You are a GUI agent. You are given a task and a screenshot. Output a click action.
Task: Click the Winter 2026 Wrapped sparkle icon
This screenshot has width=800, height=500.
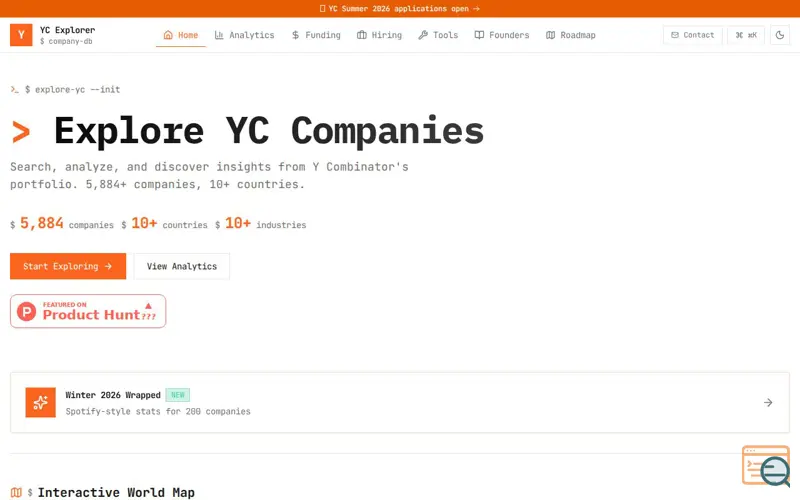40,403
